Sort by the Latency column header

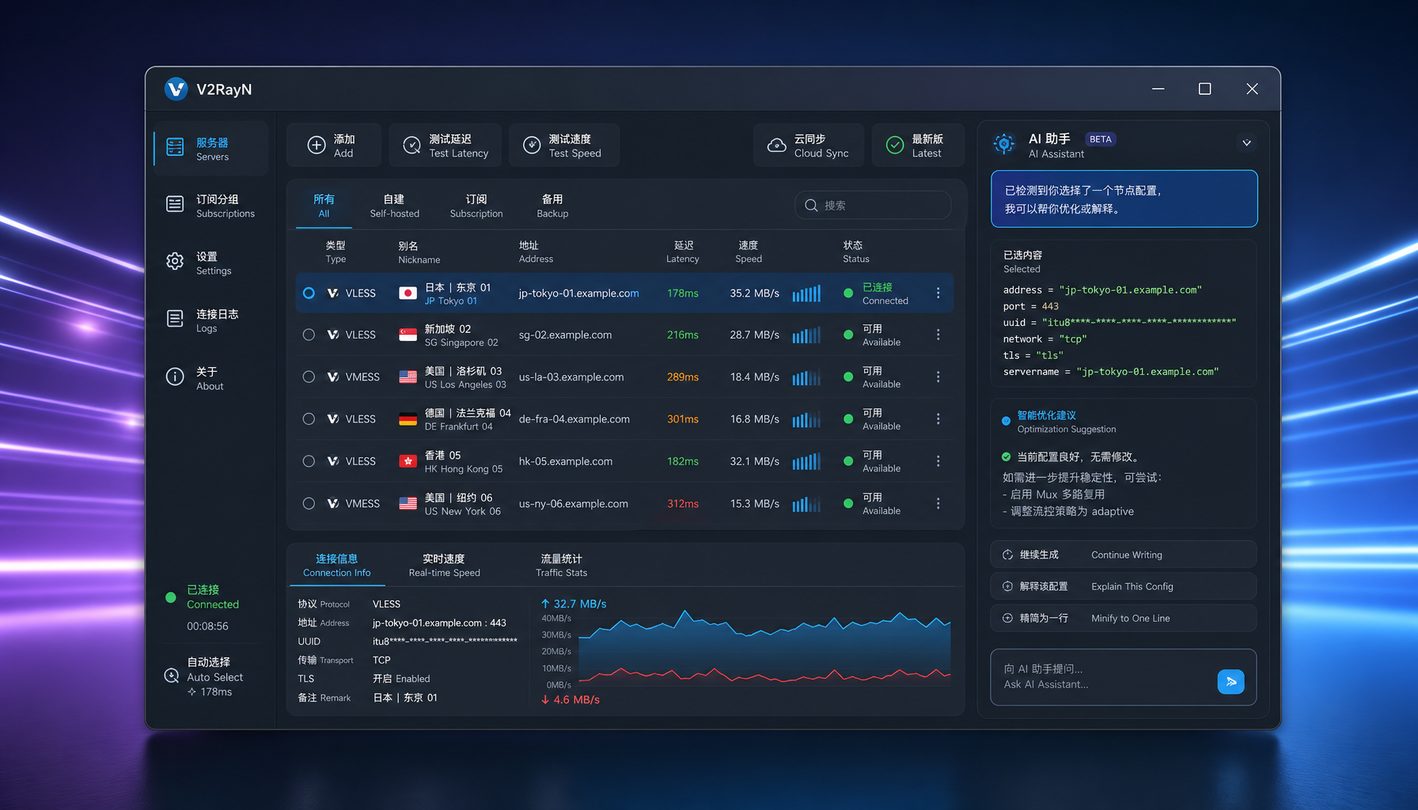pos(683,252)
